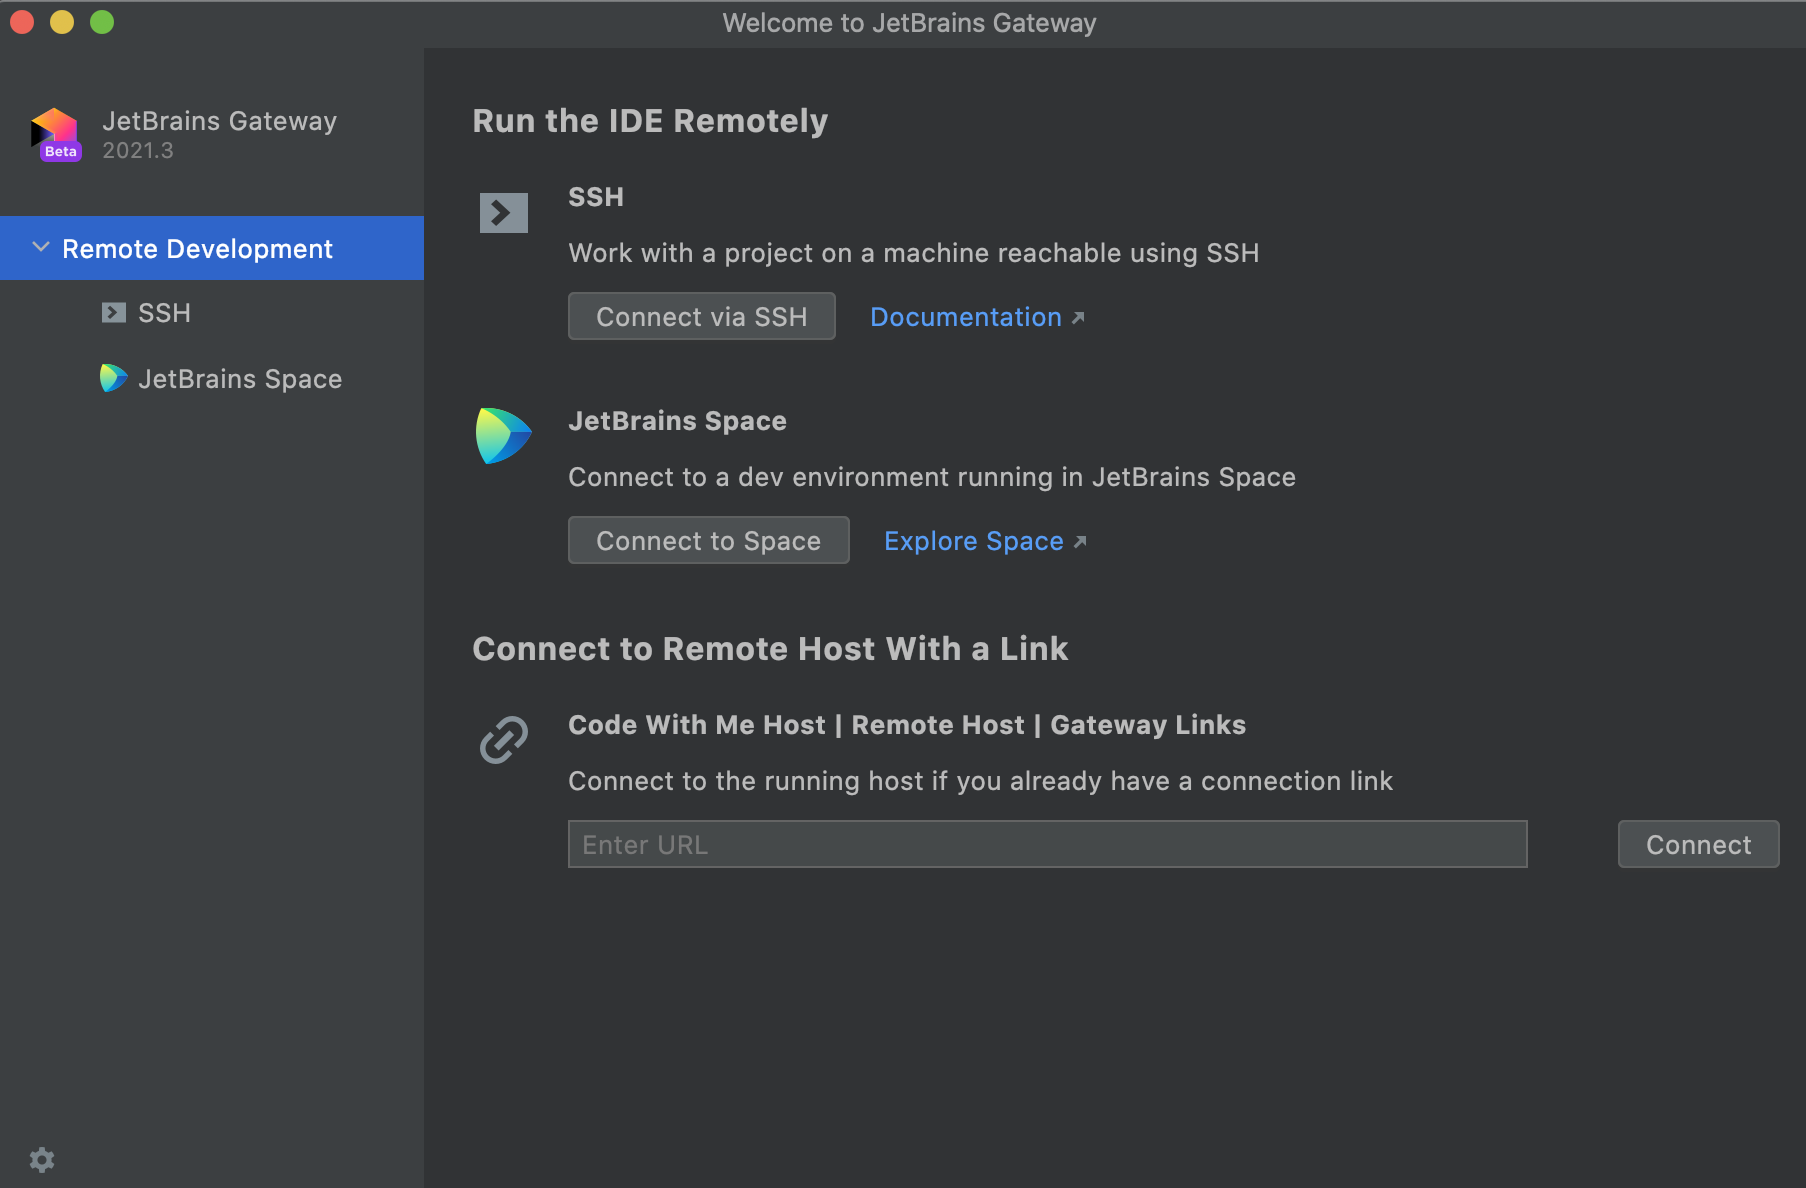
Task: Click the external arrow beside Documentation
Action: pyautogui.click(x=1078, y=318)
